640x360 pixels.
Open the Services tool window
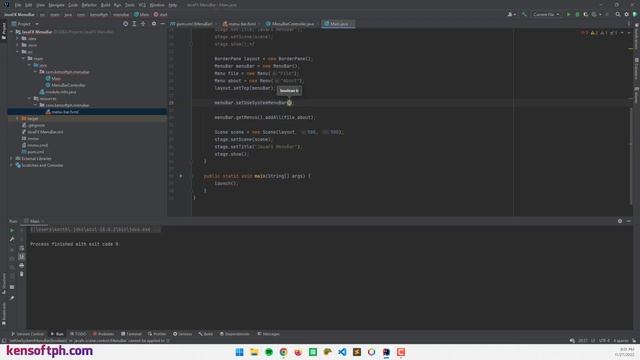tap(182, 334)
